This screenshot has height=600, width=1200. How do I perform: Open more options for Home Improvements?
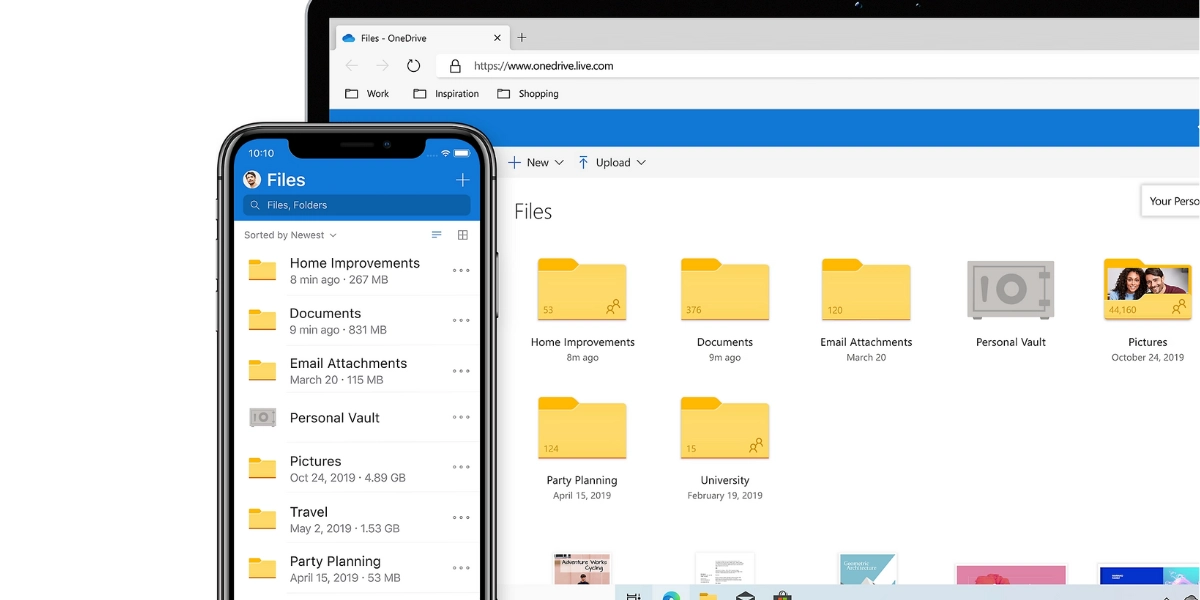pyautogui.click(x=461, y=271)
